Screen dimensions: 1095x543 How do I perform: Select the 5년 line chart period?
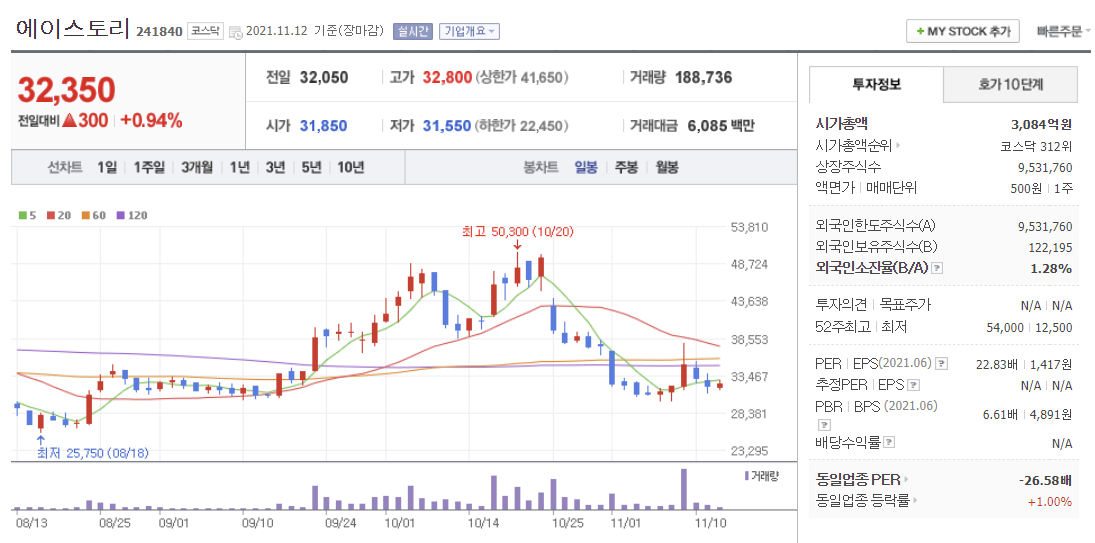[311, 168]
